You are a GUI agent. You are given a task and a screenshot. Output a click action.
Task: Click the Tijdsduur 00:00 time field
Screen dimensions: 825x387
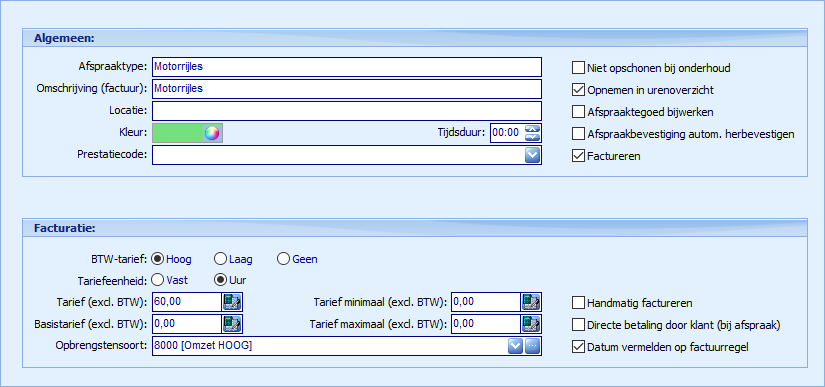tap(507, 133)
